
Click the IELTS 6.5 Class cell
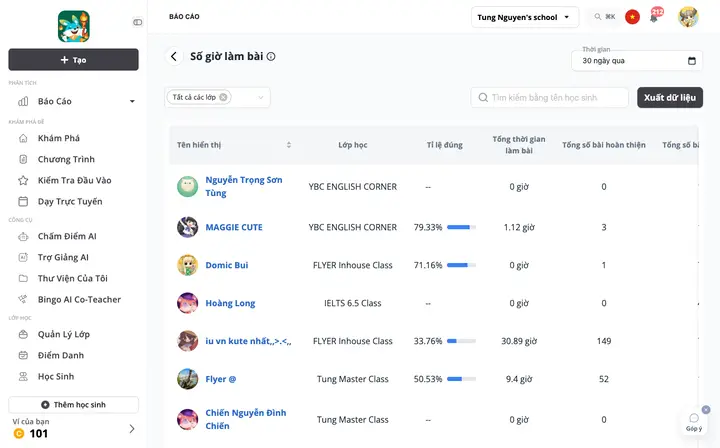click(x=353, y=303)
